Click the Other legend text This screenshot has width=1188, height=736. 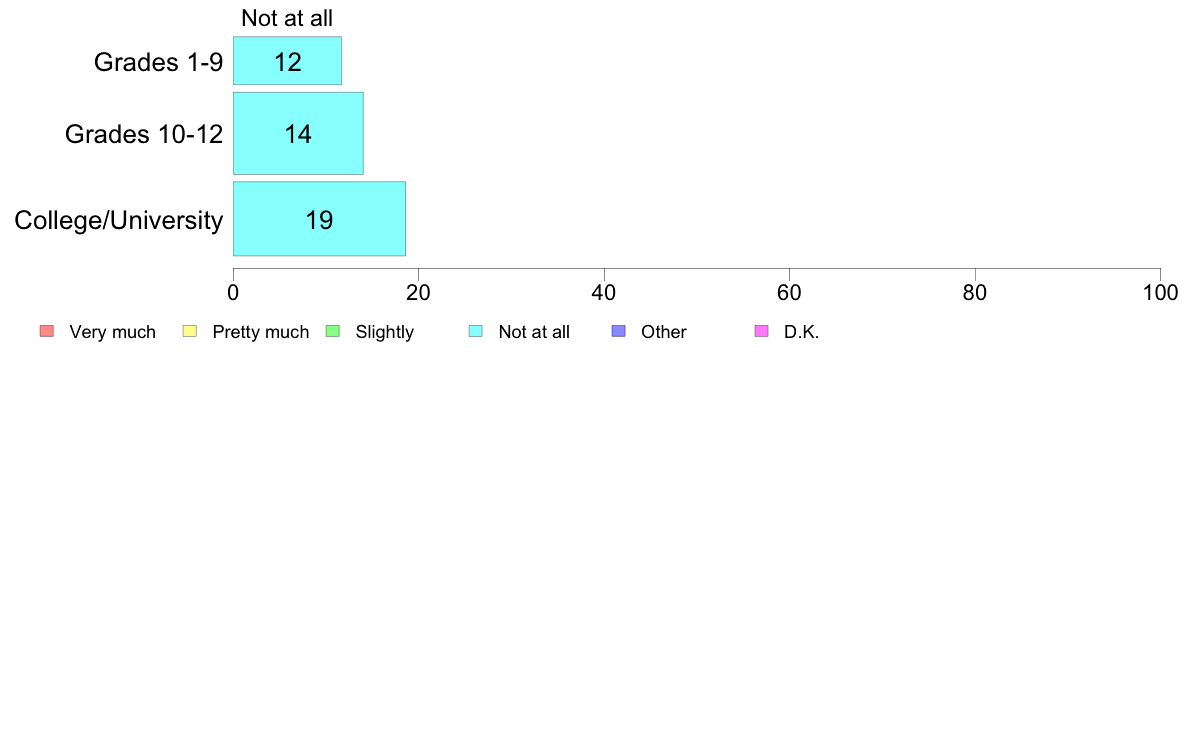(x=664, y=332)
